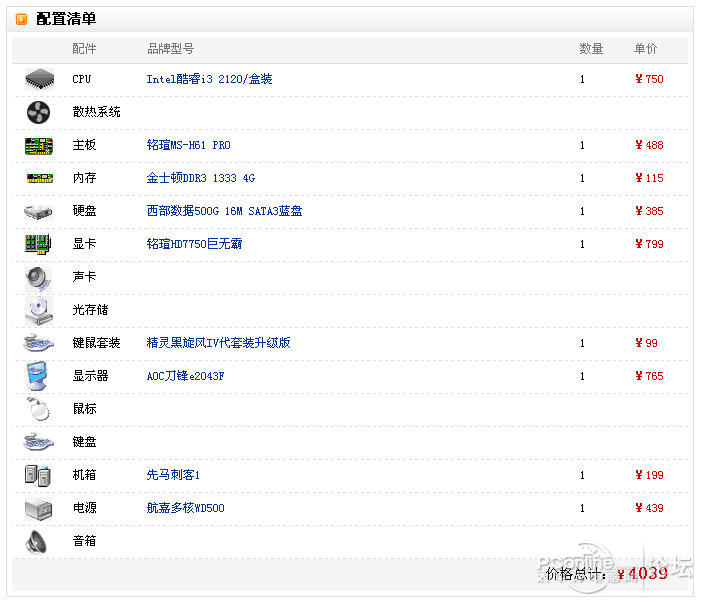Click the 配件 column header
Image resolution: width=702 pixels, height=603 pixels.
point(84,49)
